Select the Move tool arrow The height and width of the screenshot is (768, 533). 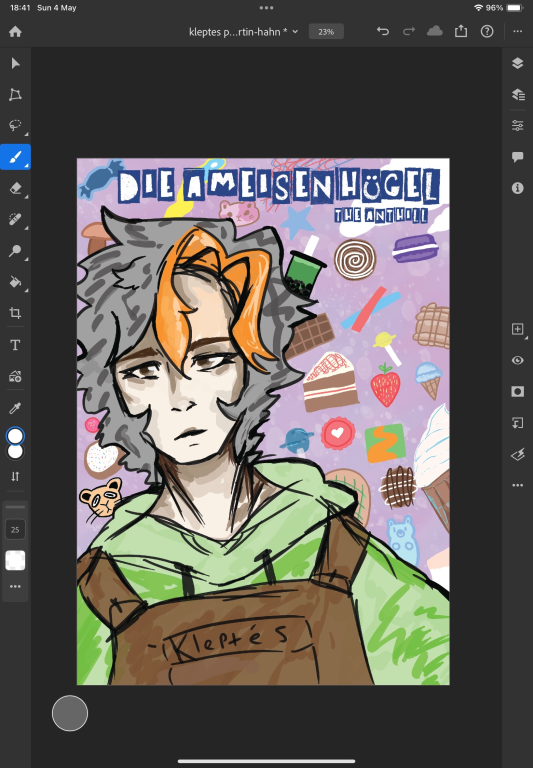pos(15,63)
